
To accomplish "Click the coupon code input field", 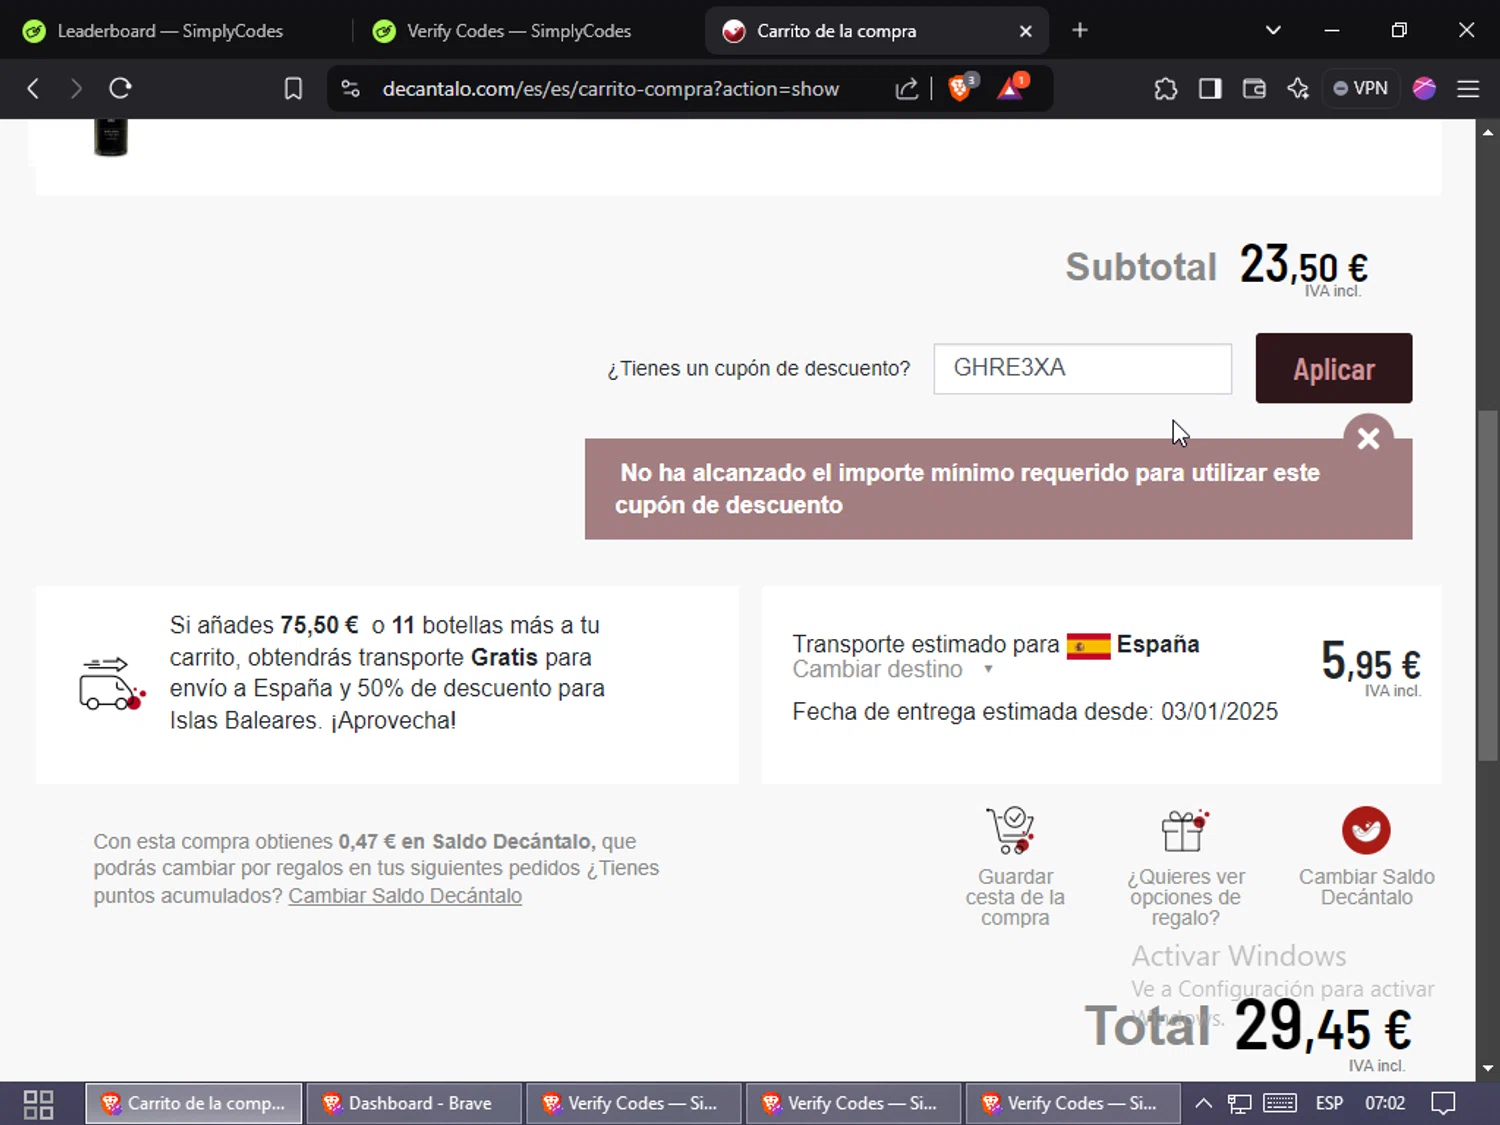I will (x=1082, y=368).
